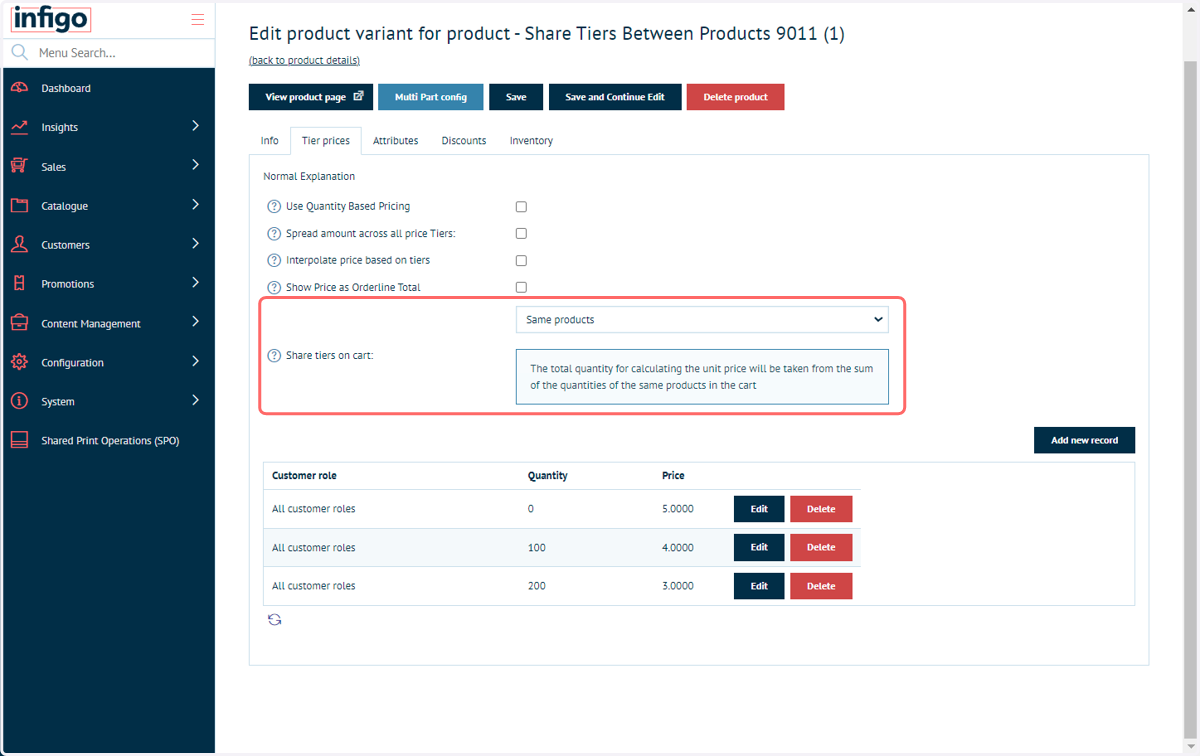The width and height of the screenshot is (1200, 756).
Task: Click the View product page button
Action: click(x=311, y=97)
